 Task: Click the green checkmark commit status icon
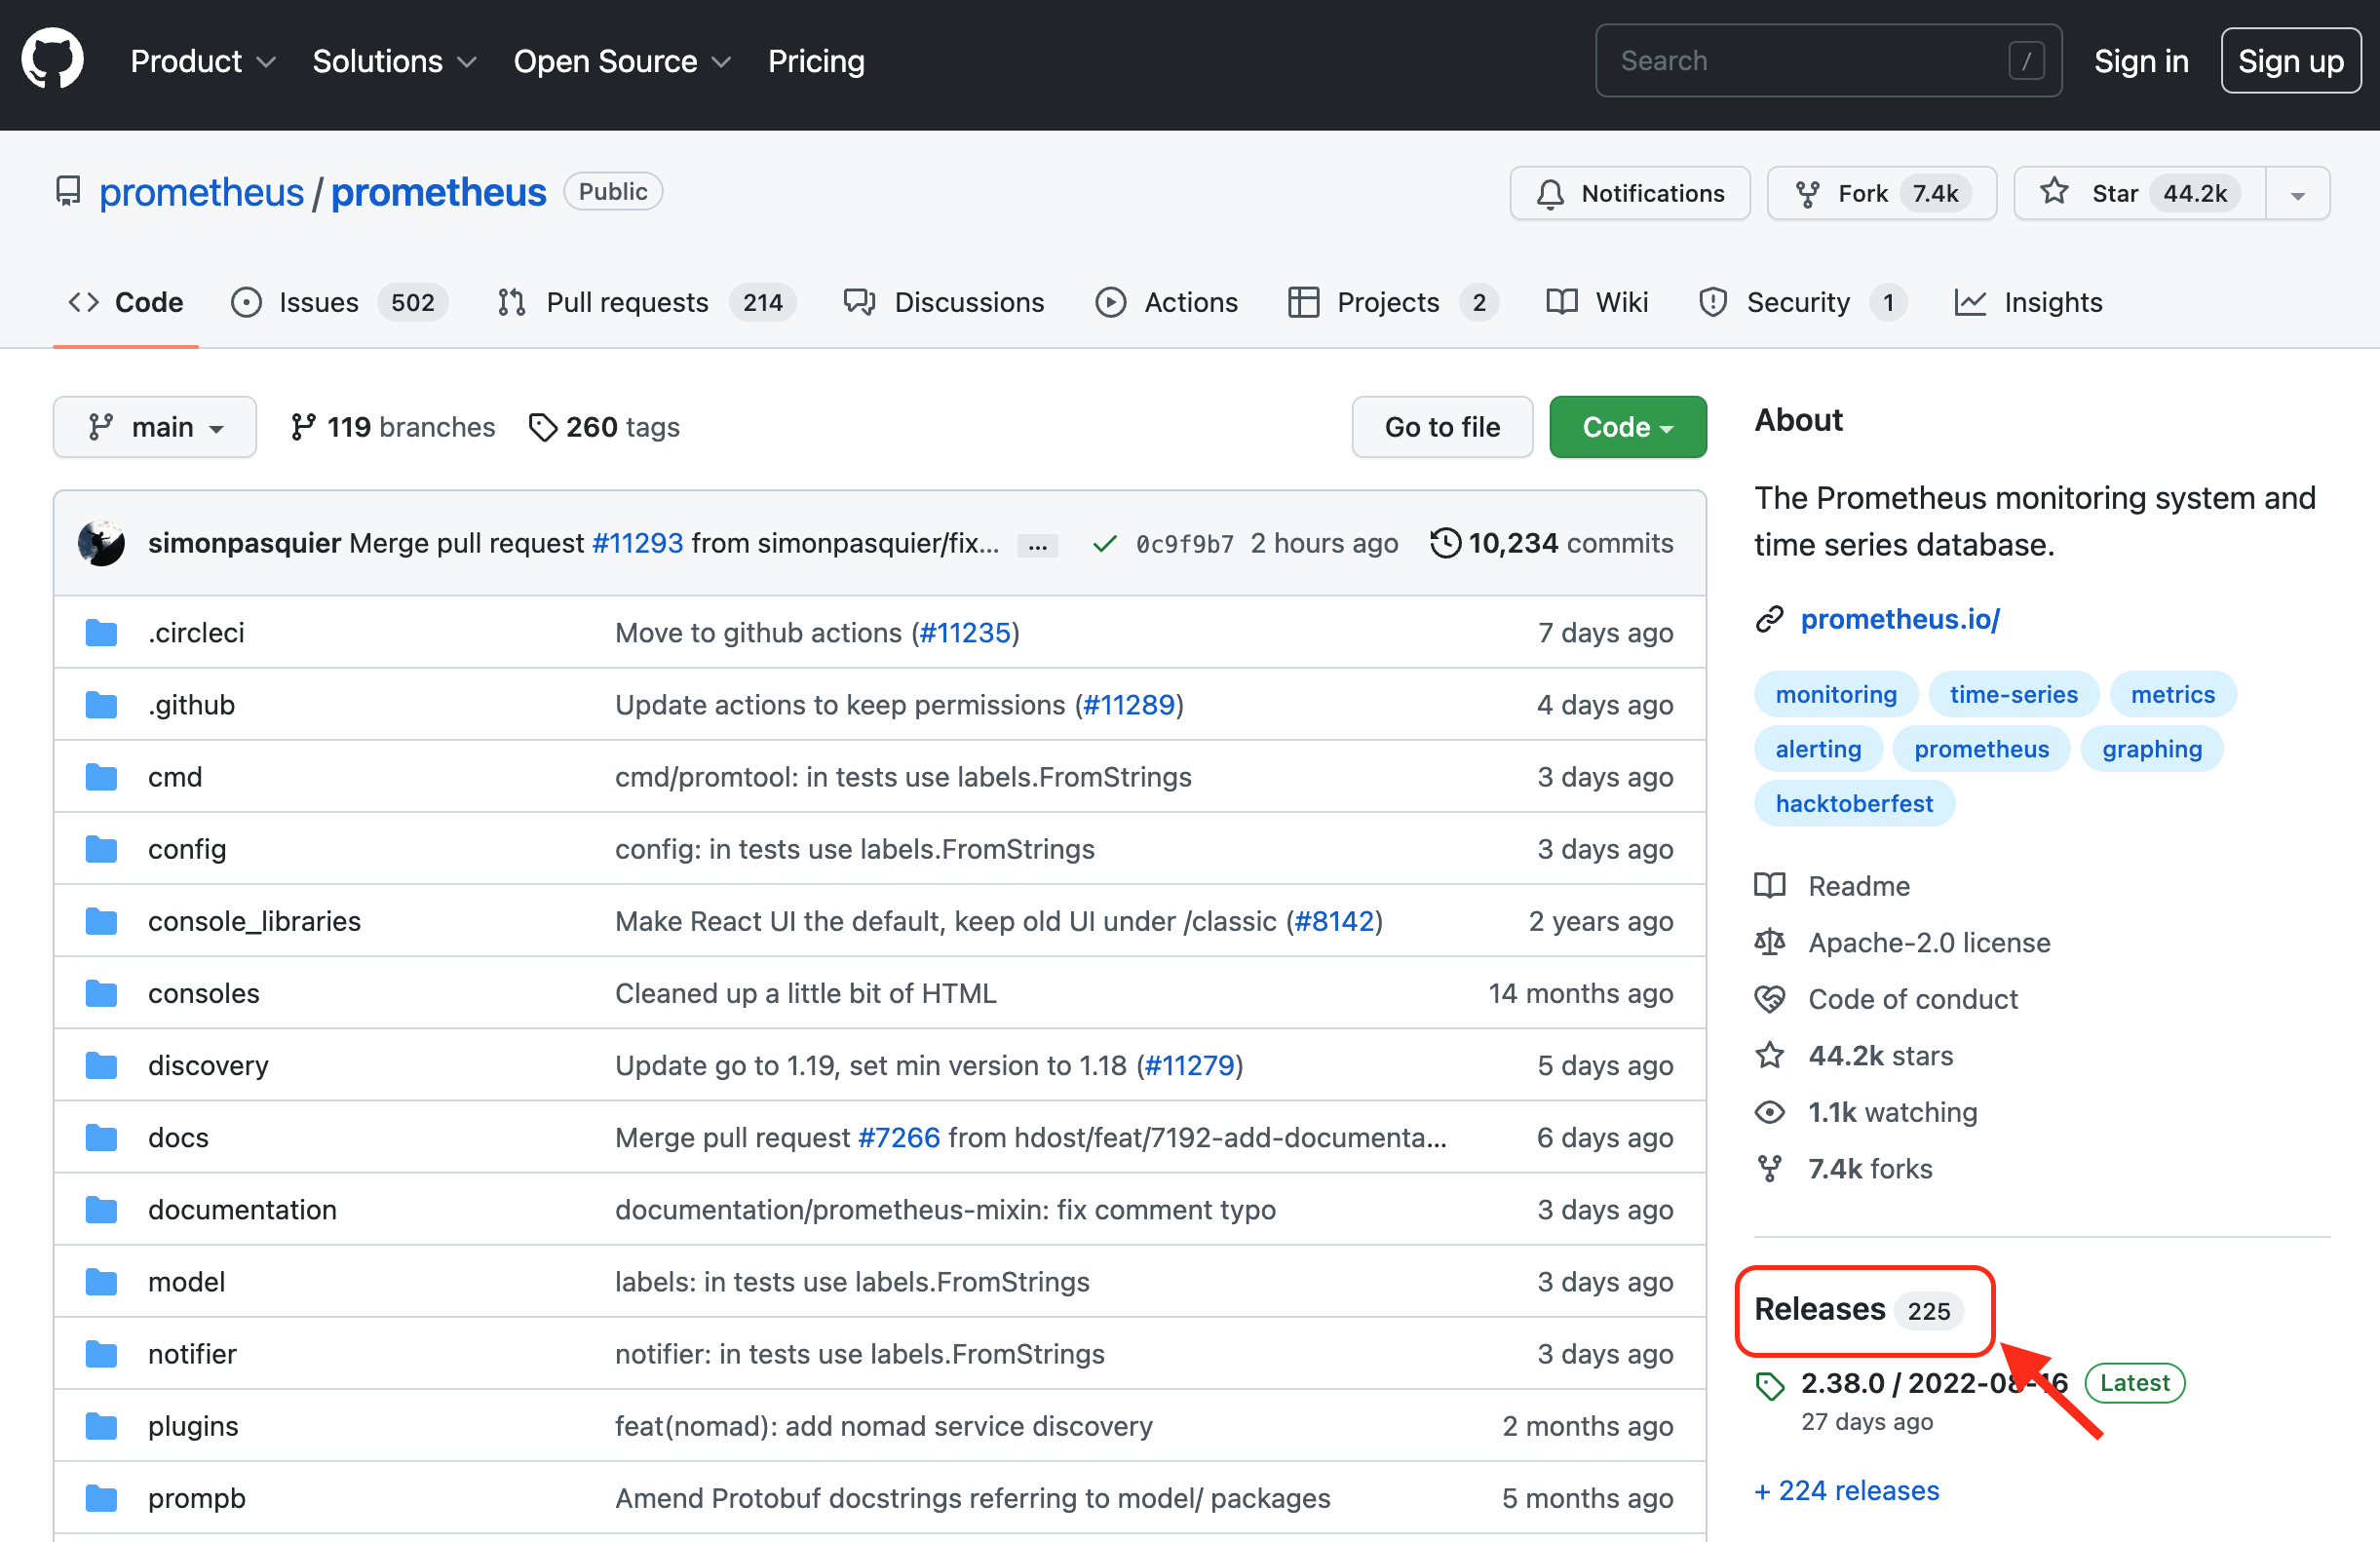coord(1104,543)
